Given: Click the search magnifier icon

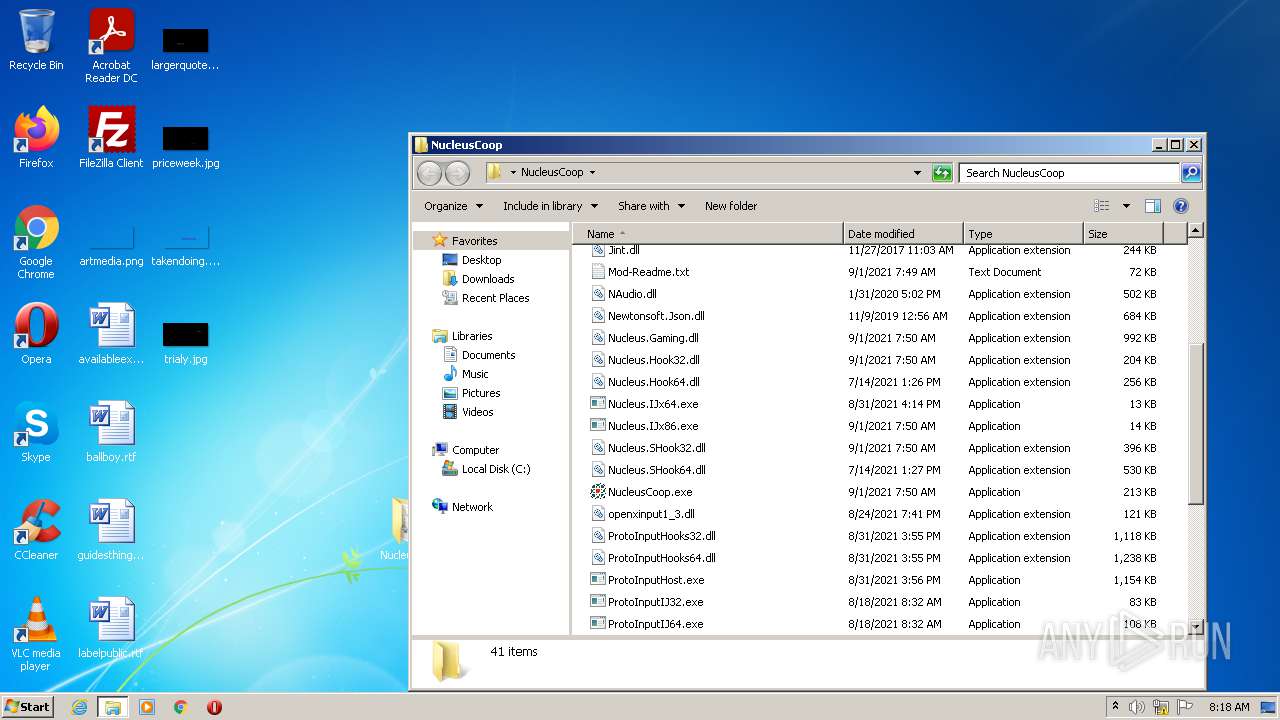Looking at the screenshot, I should 1191,173.
